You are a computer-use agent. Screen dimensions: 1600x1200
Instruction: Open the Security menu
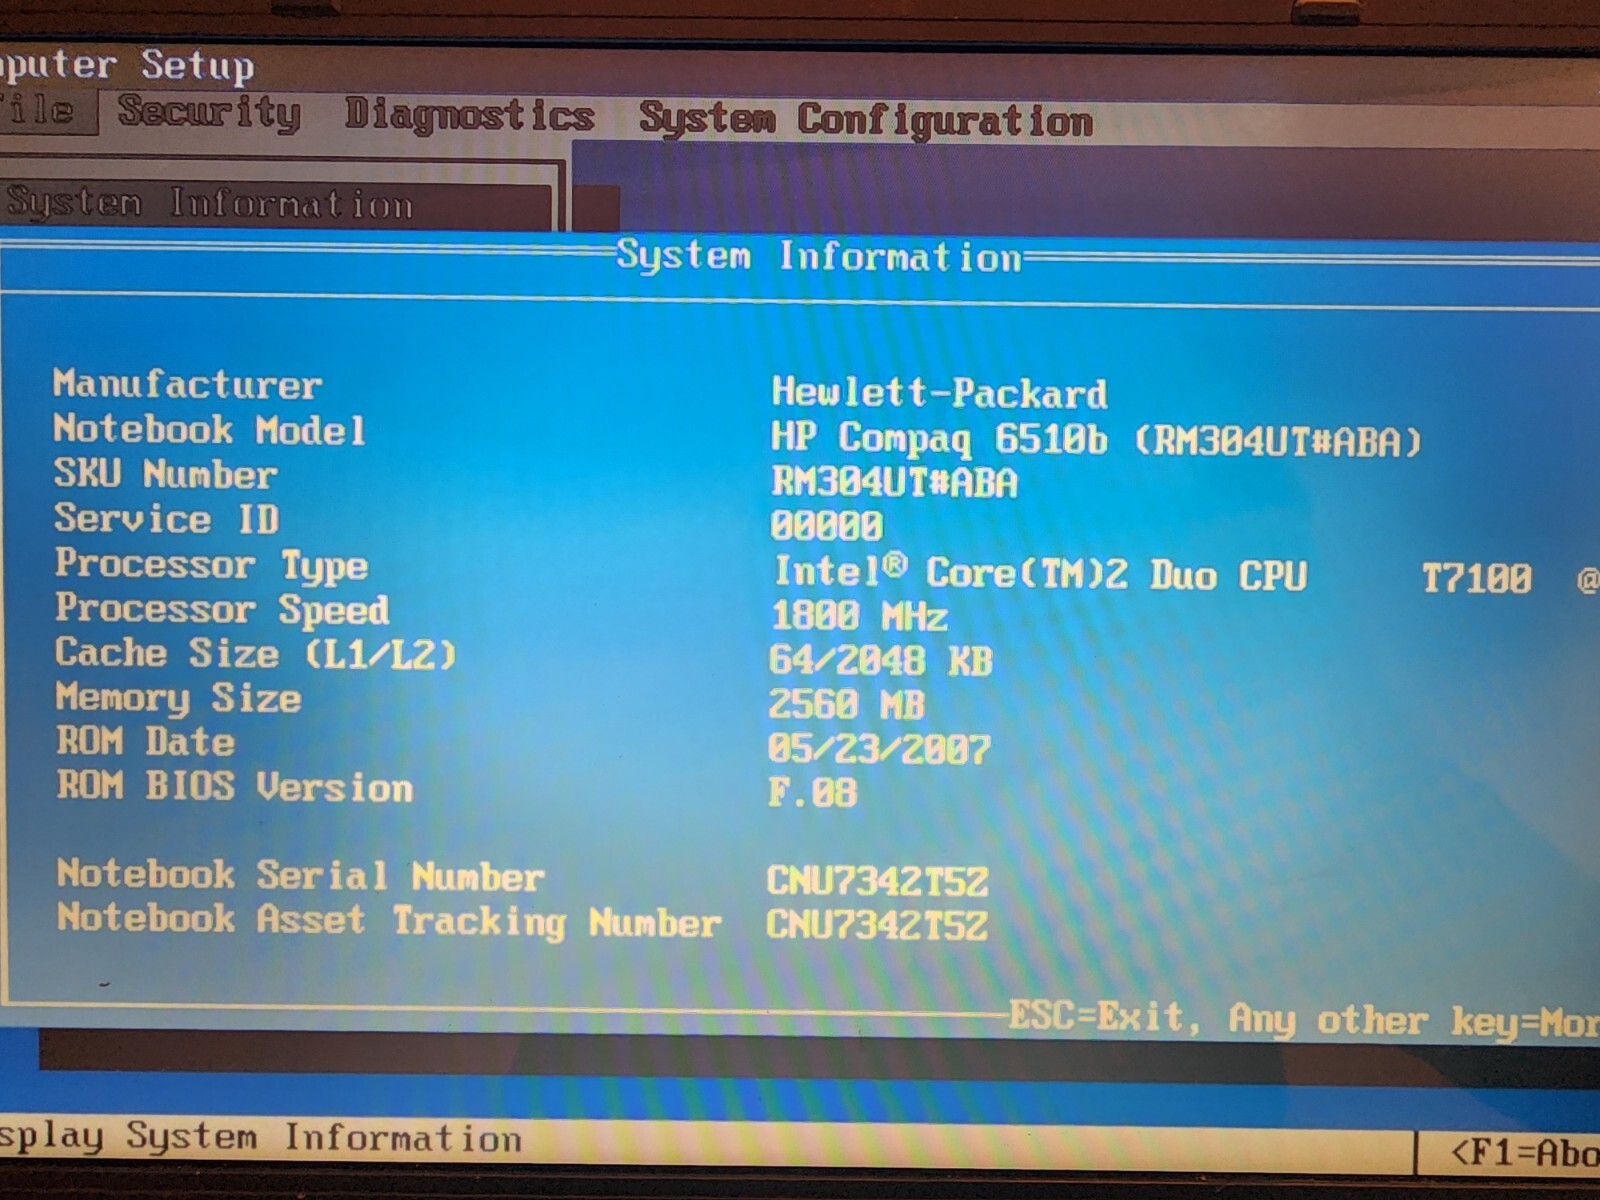[209, 112]
